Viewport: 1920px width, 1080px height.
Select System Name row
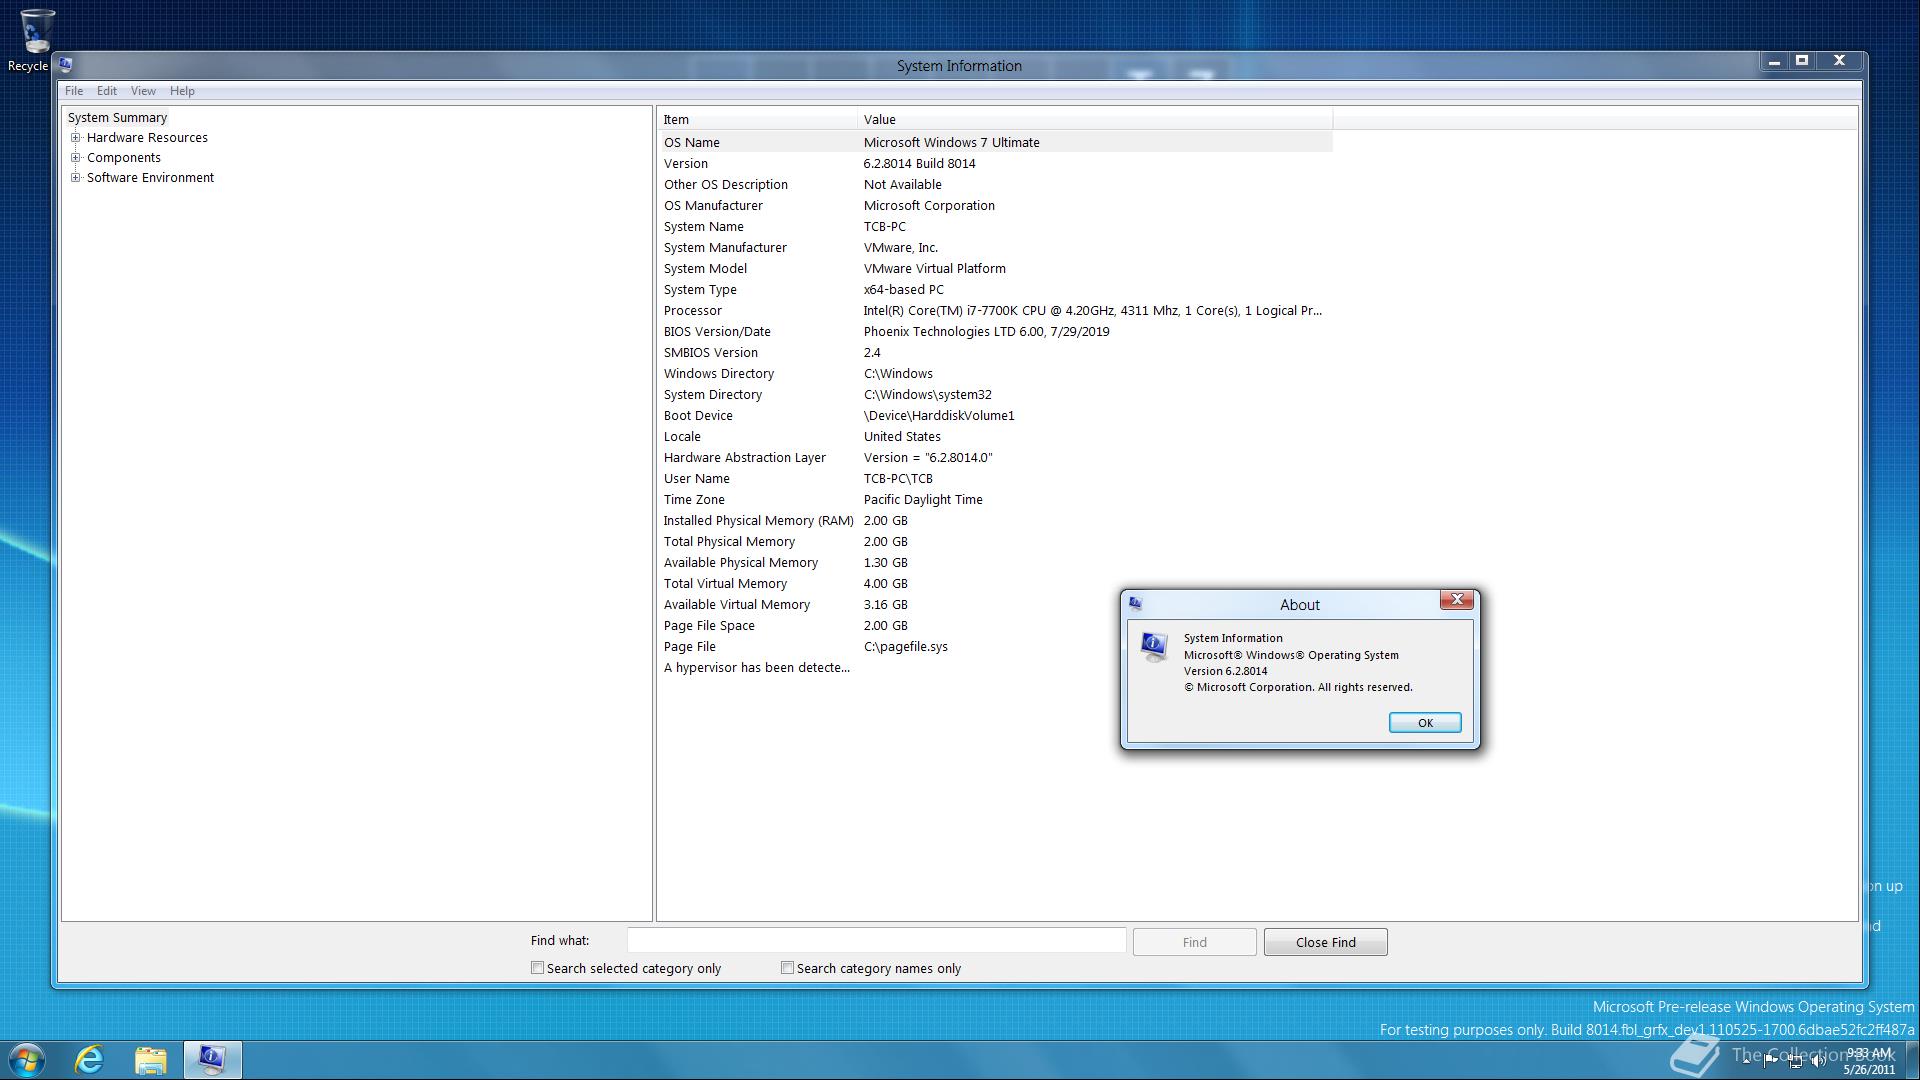click(995, 227)
